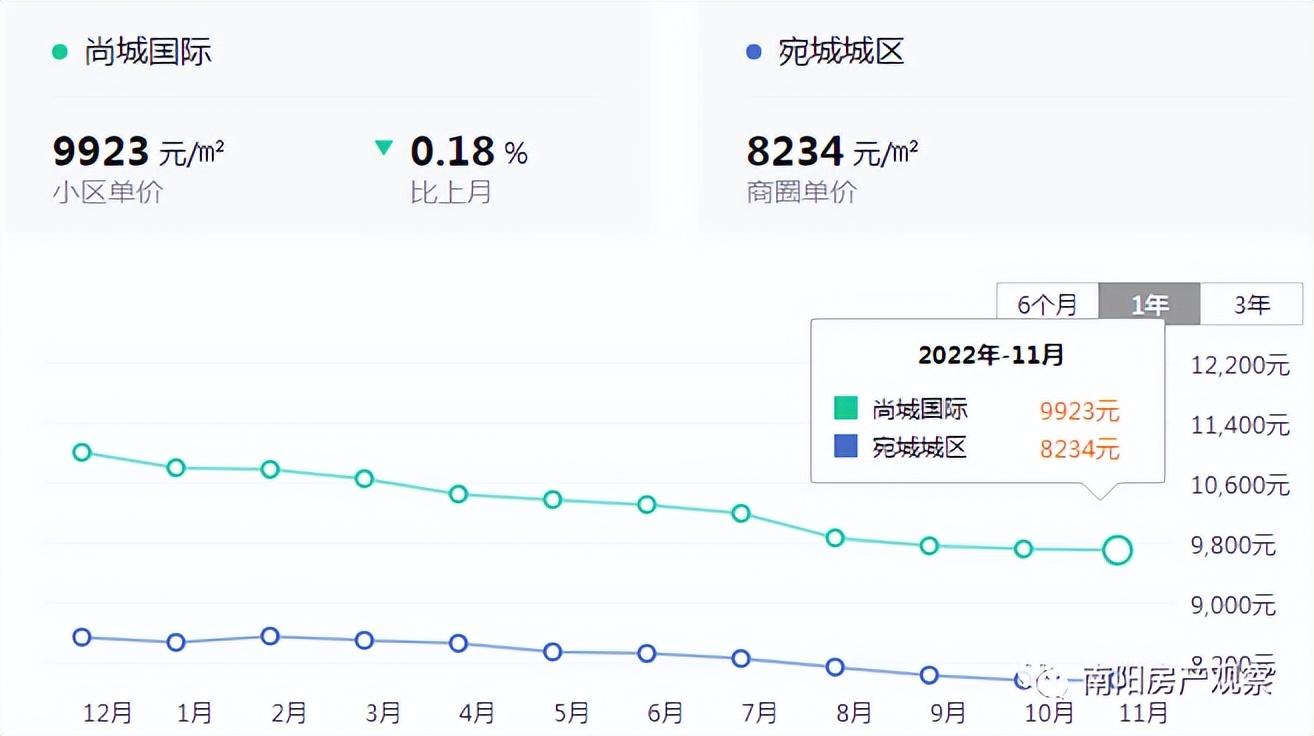1314x736 pixels.
Task: Click the 4月 x-axis label
Action: [477, 712]
